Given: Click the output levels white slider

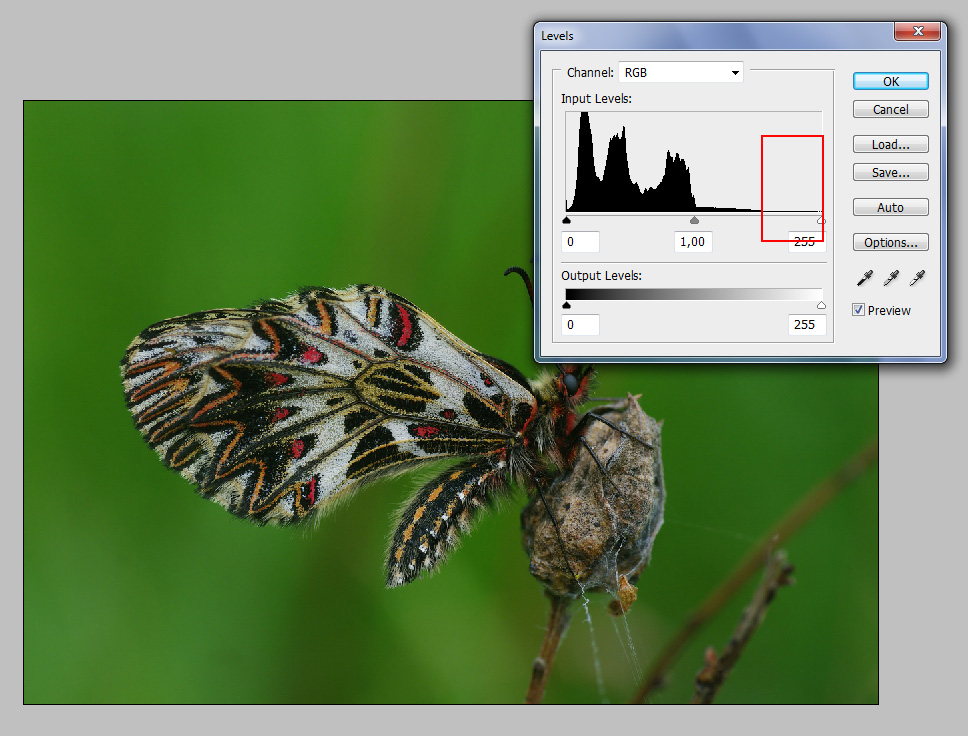Looking at the screenshot, I should 821,305.
